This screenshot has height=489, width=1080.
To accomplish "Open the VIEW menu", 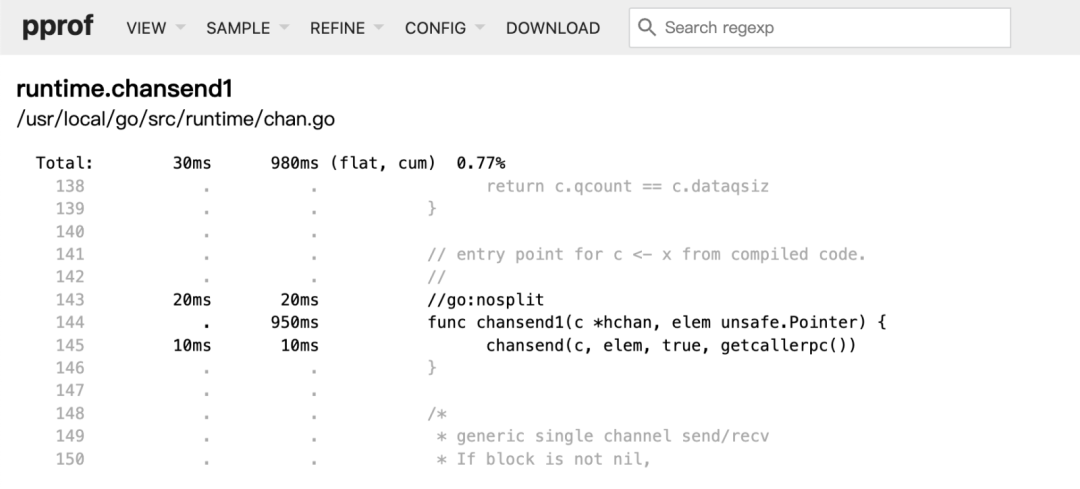I will click(x=156, y=28).
